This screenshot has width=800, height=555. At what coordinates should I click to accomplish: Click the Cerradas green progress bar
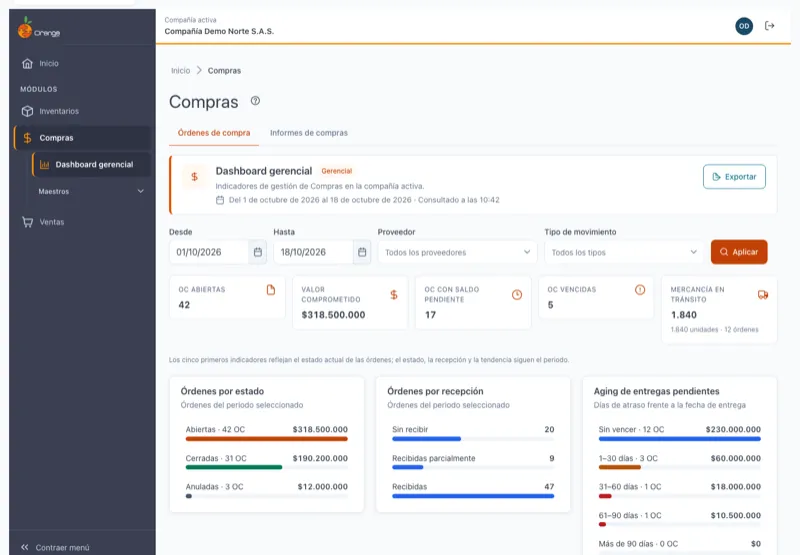point(234,467)
